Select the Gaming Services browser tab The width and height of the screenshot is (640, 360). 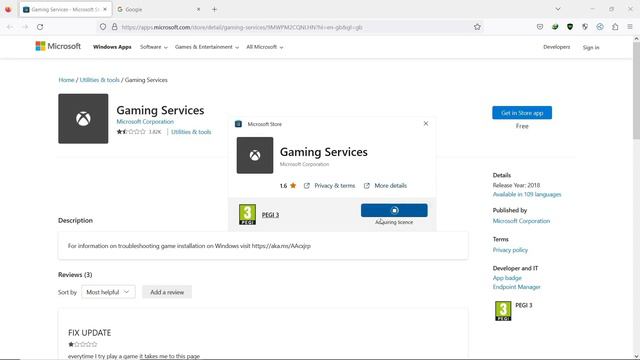(x=65, y=9)
